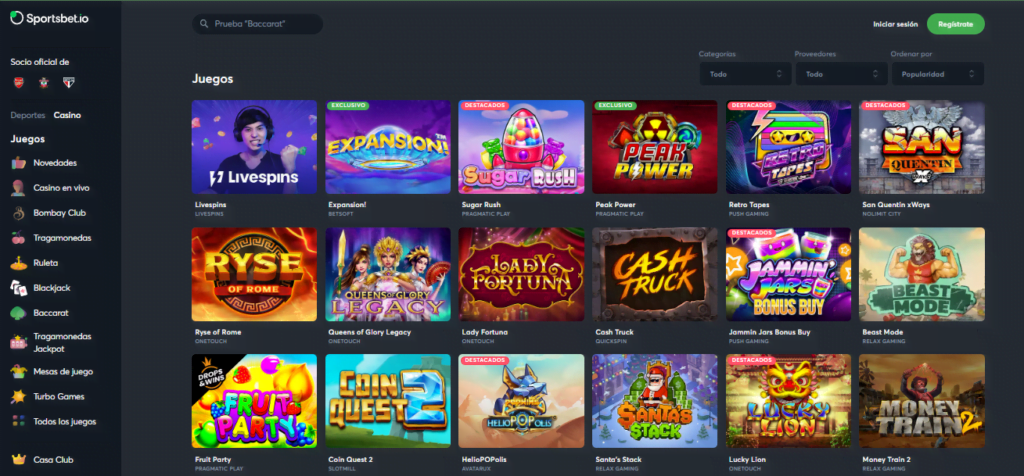The height and width of the screenshot is (476, 1024).
Task: Open the Sugar Rush game thumbnail
Action: [521, 147]
